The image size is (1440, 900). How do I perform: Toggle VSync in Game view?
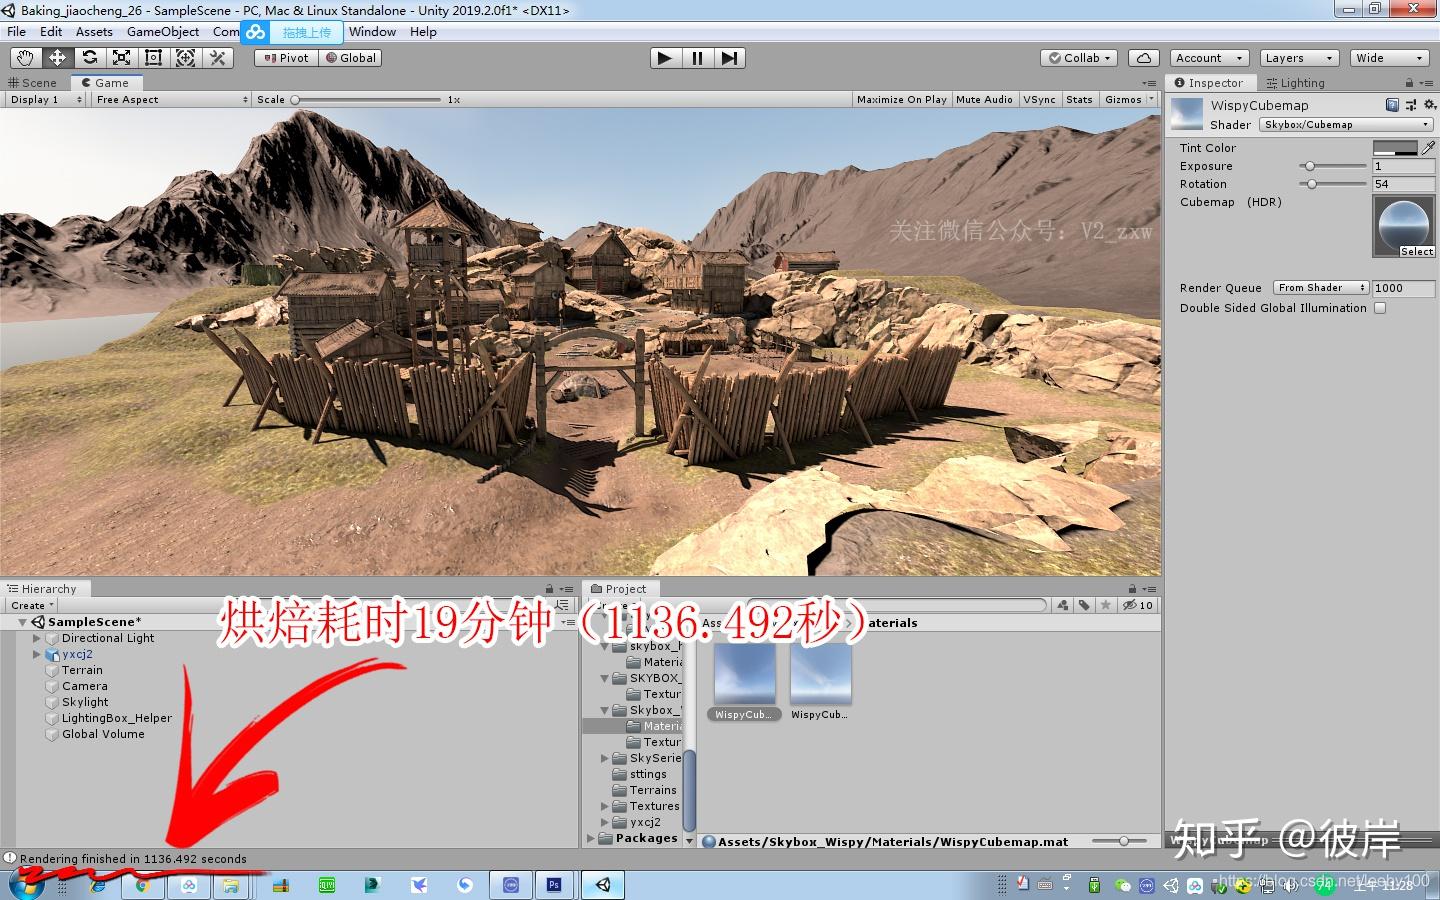coord(1039,99)
